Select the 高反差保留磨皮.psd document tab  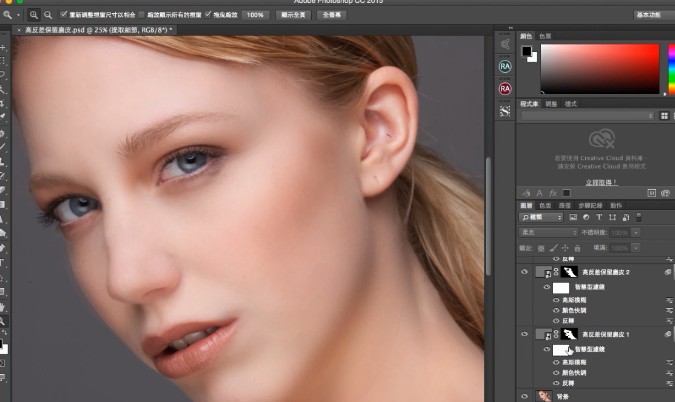tap(98, 30)
